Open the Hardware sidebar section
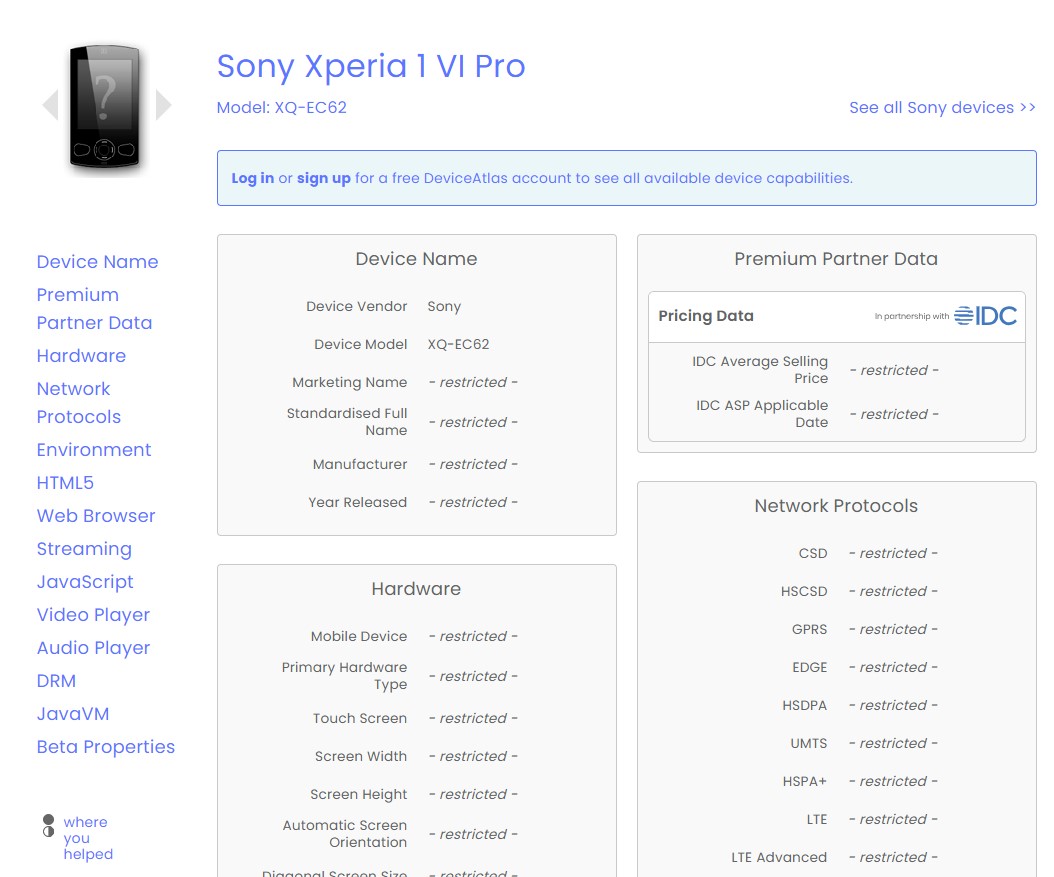Image resolution: width=1054 pixels, height=877 pixels. pos(81,355)
